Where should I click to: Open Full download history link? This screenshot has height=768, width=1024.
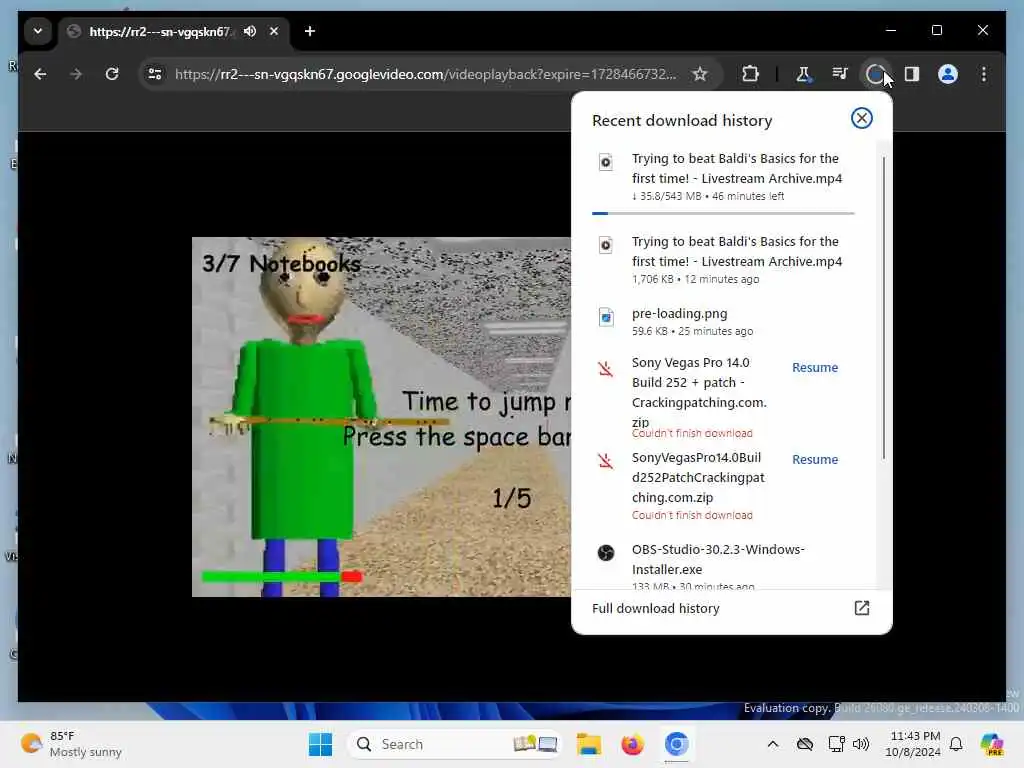pyautogui.click(x=731, y=608)
